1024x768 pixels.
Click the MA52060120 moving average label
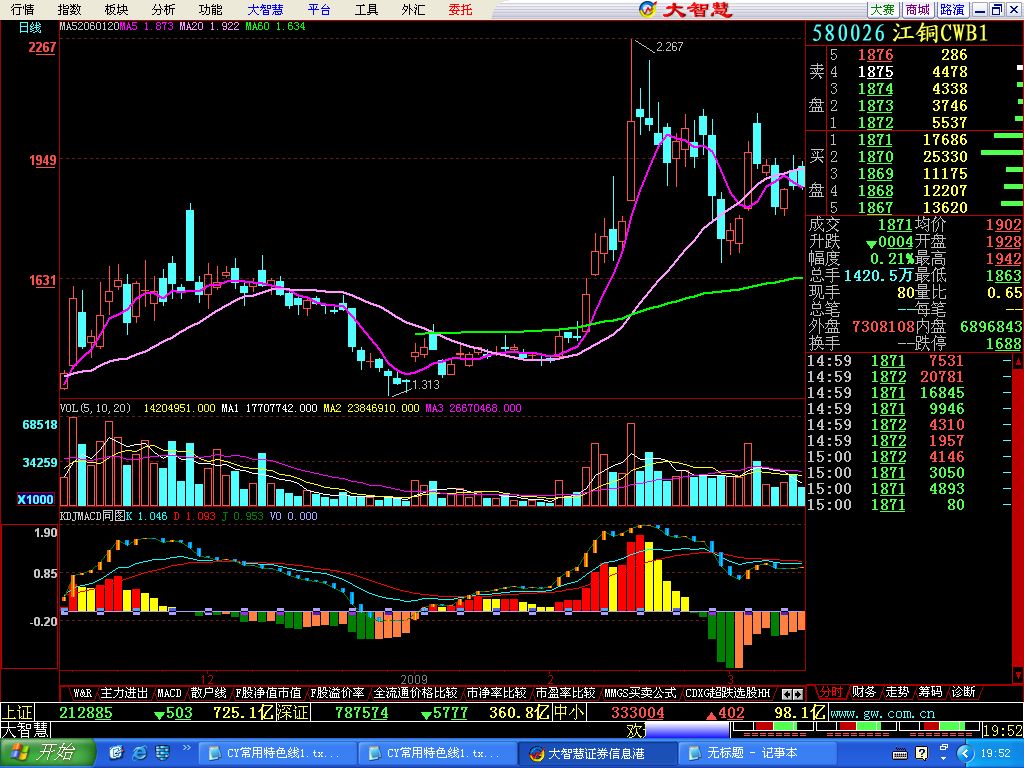89,26
